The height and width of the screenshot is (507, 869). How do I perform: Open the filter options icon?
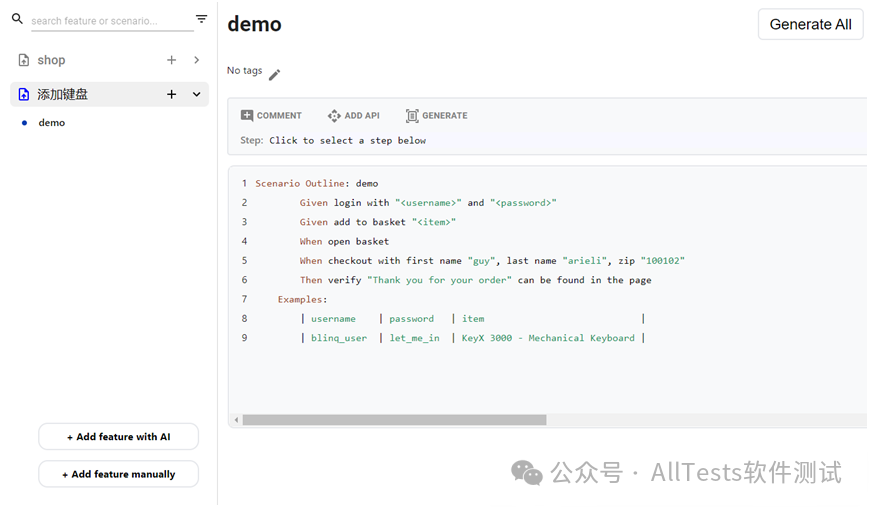pos(202,19)
